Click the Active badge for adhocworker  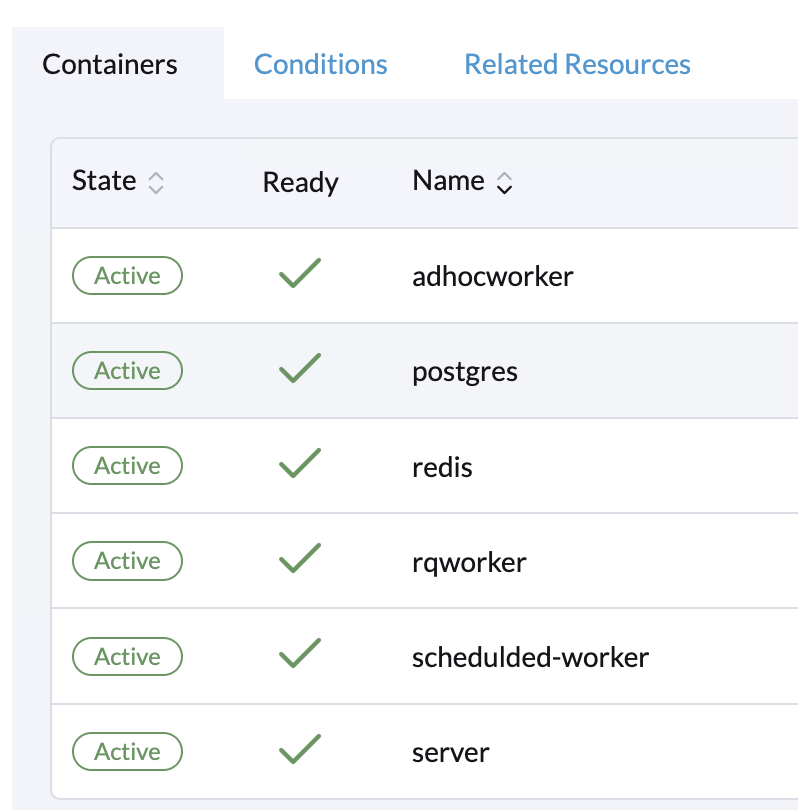tap(127, 276)
